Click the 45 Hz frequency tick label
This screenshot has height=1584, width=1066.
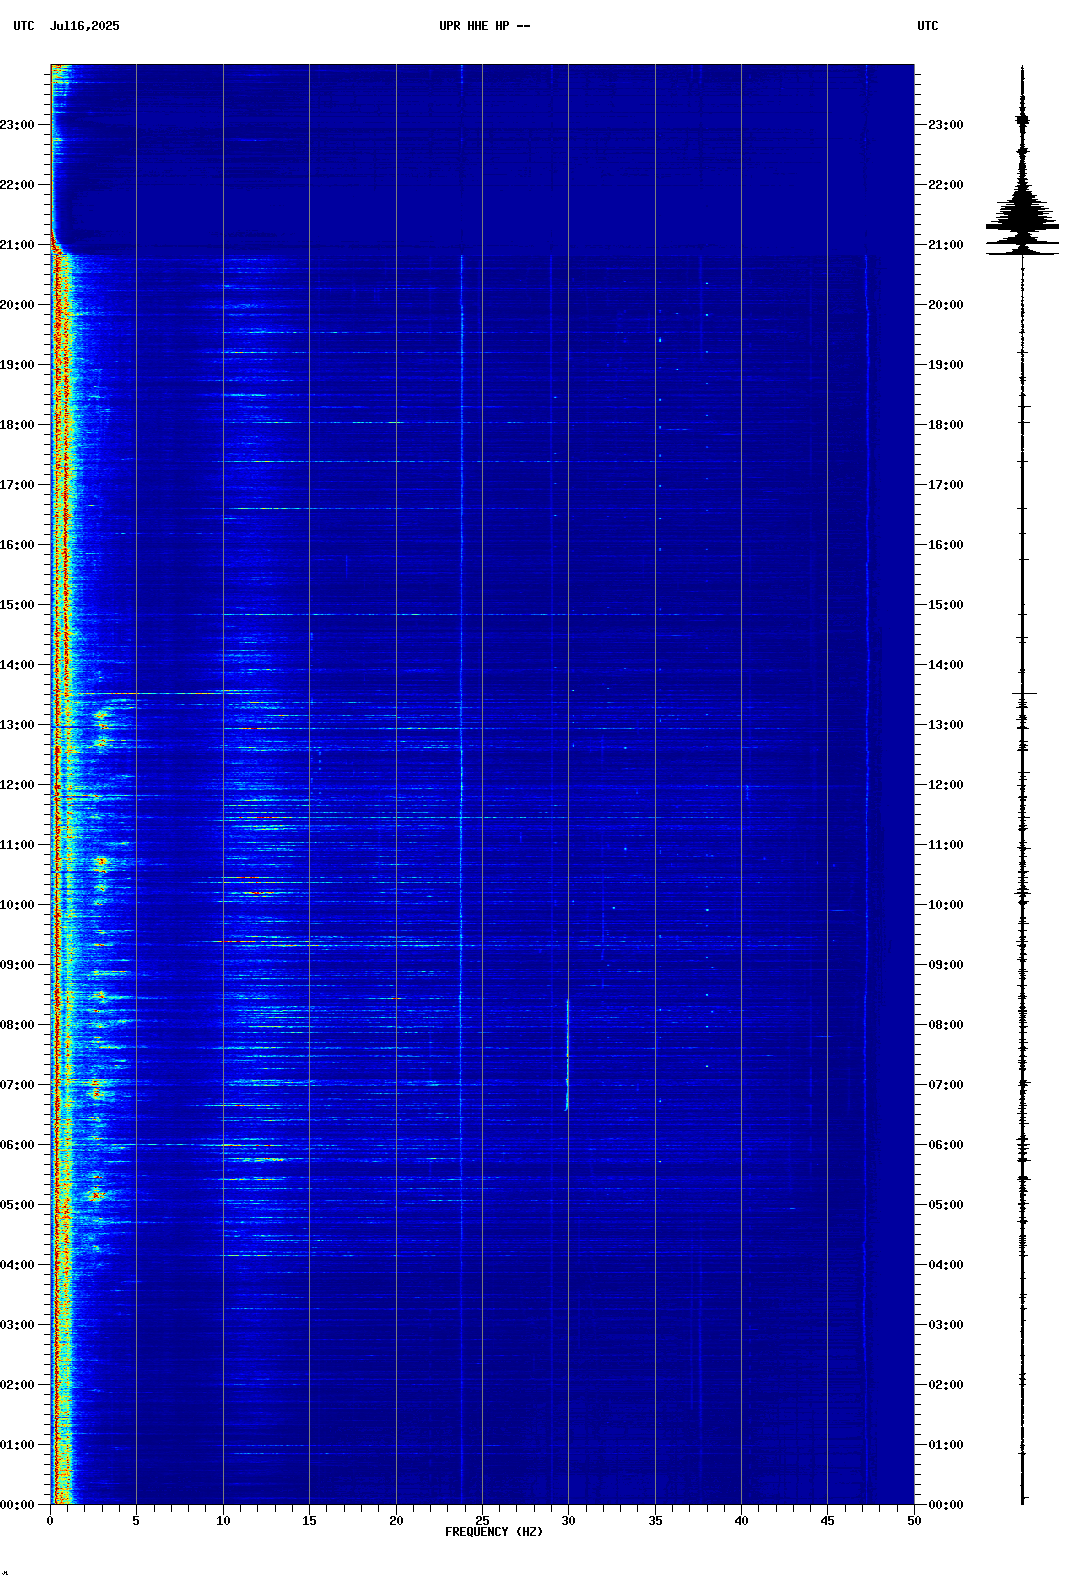[x=827, y=1521]
